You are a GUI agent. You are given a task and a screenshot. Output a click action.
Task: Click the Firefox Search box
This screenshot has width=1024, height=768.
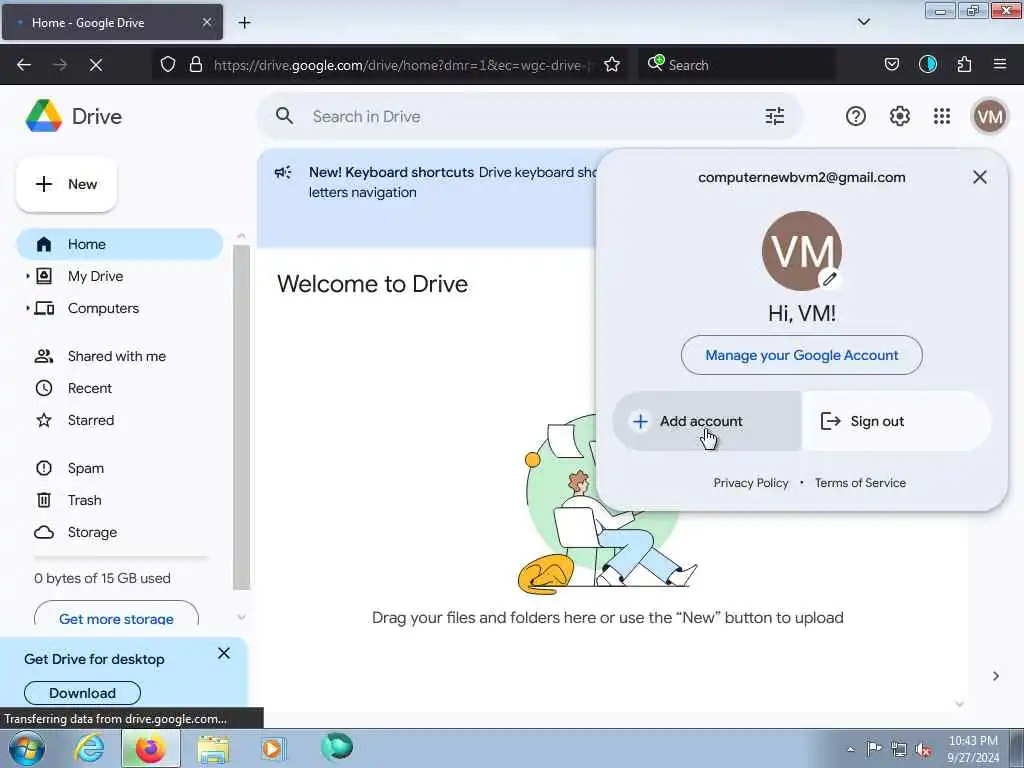pos(737,65)
